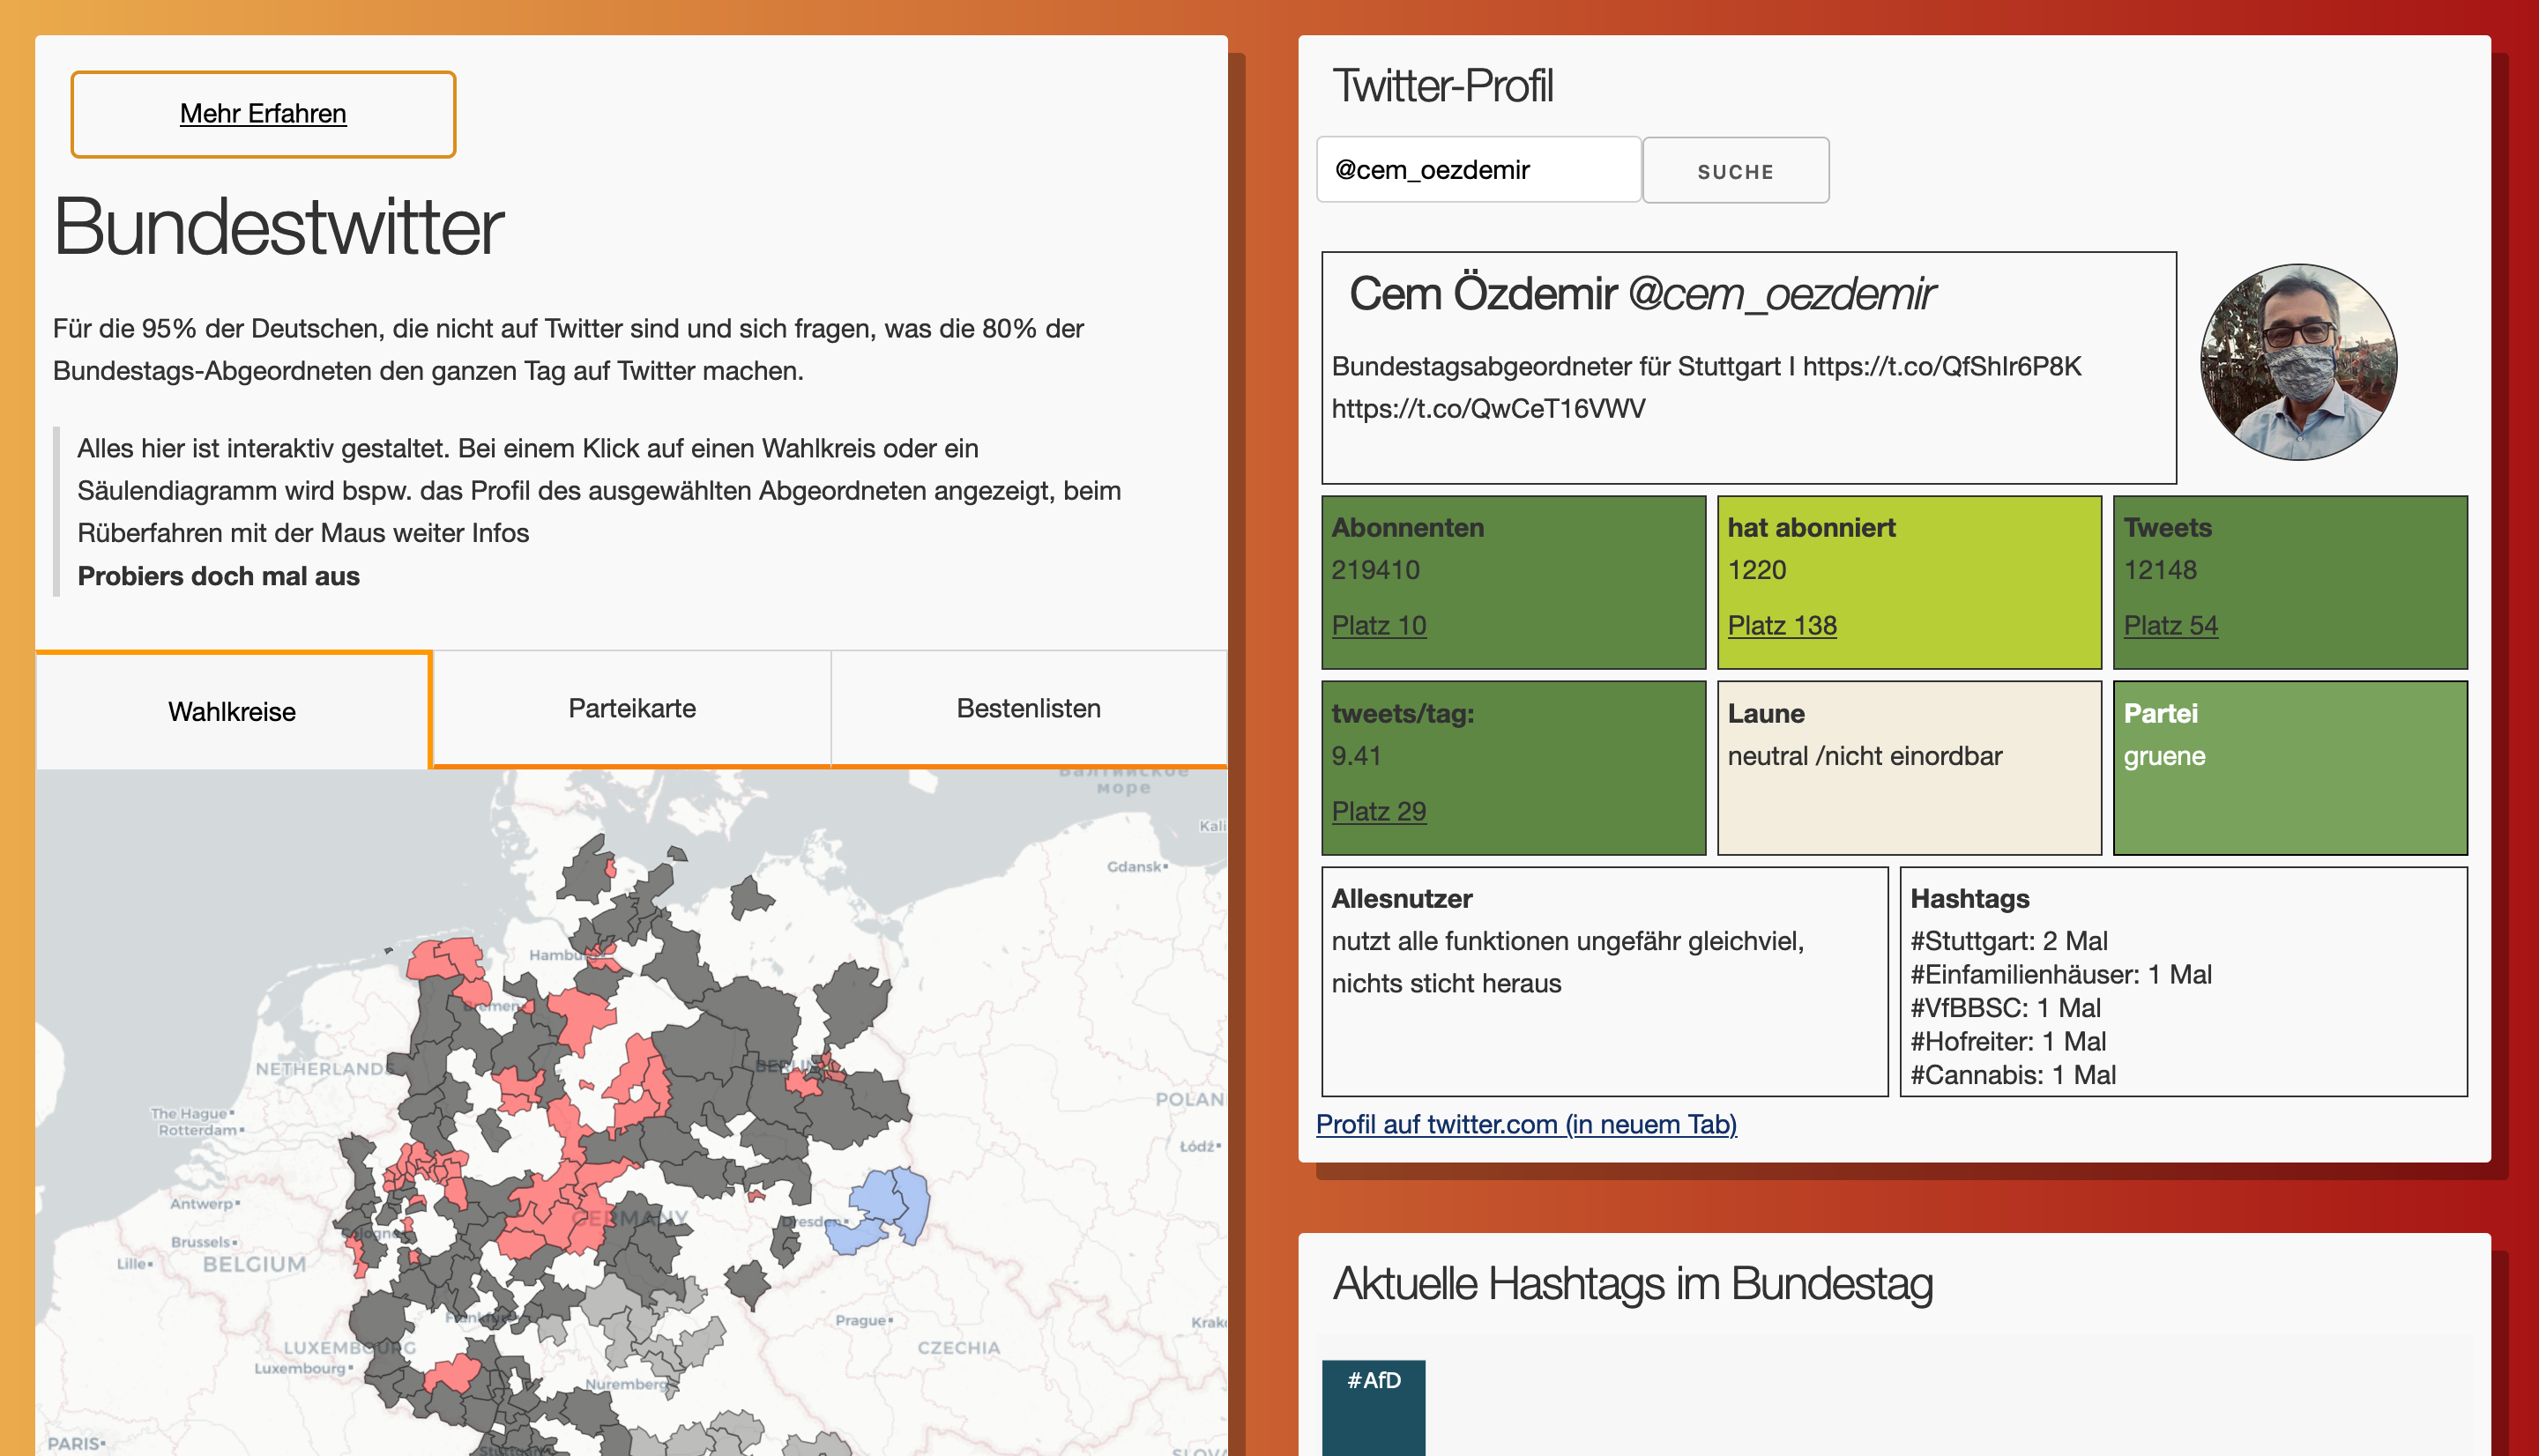2539x1456 pixels.
Task: Switch to the Wahlkreise tab
Action: 232,711
